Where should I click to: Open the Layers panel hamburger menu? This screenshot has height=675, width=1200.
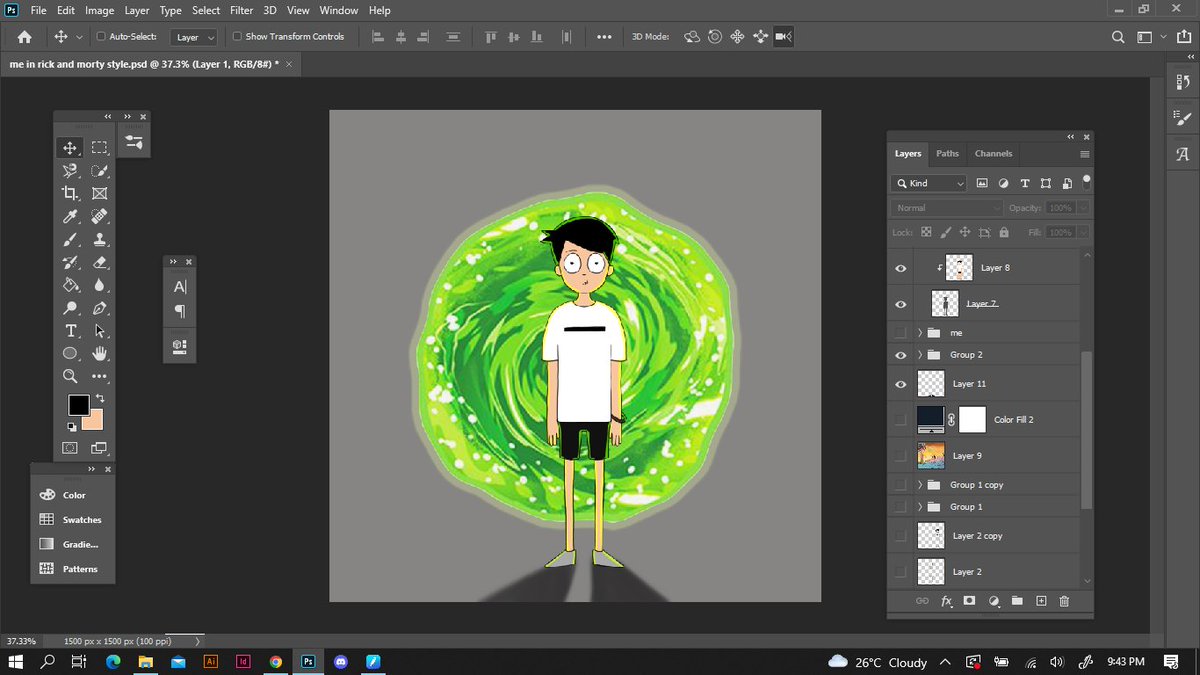[1085, 154]
